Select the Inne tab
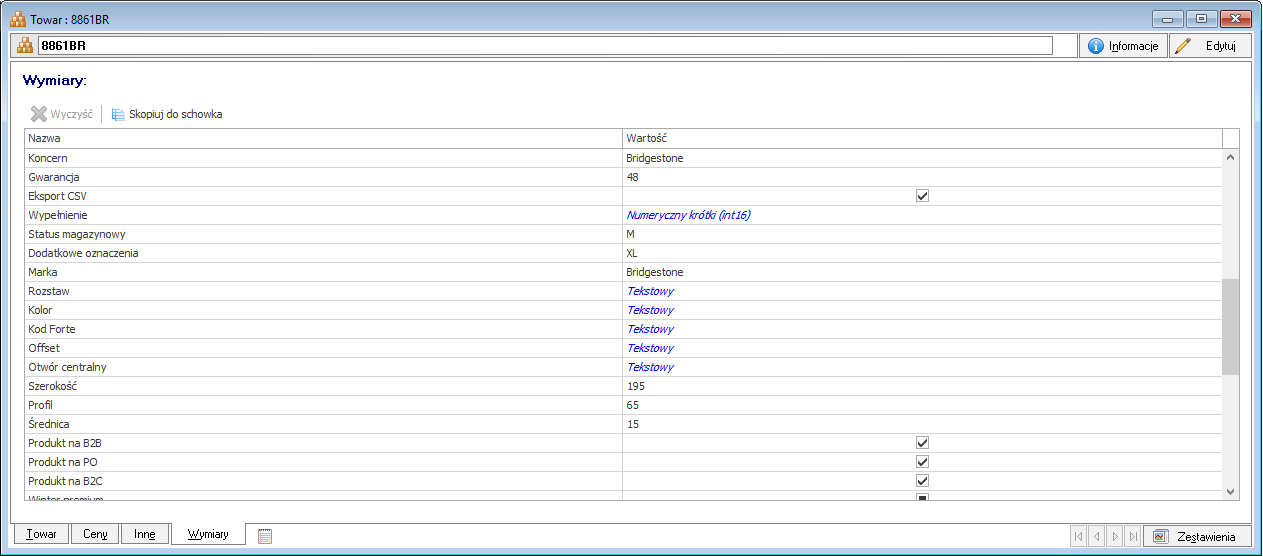1263x556 pixels. pyautogui.click(x=145, y=534)
